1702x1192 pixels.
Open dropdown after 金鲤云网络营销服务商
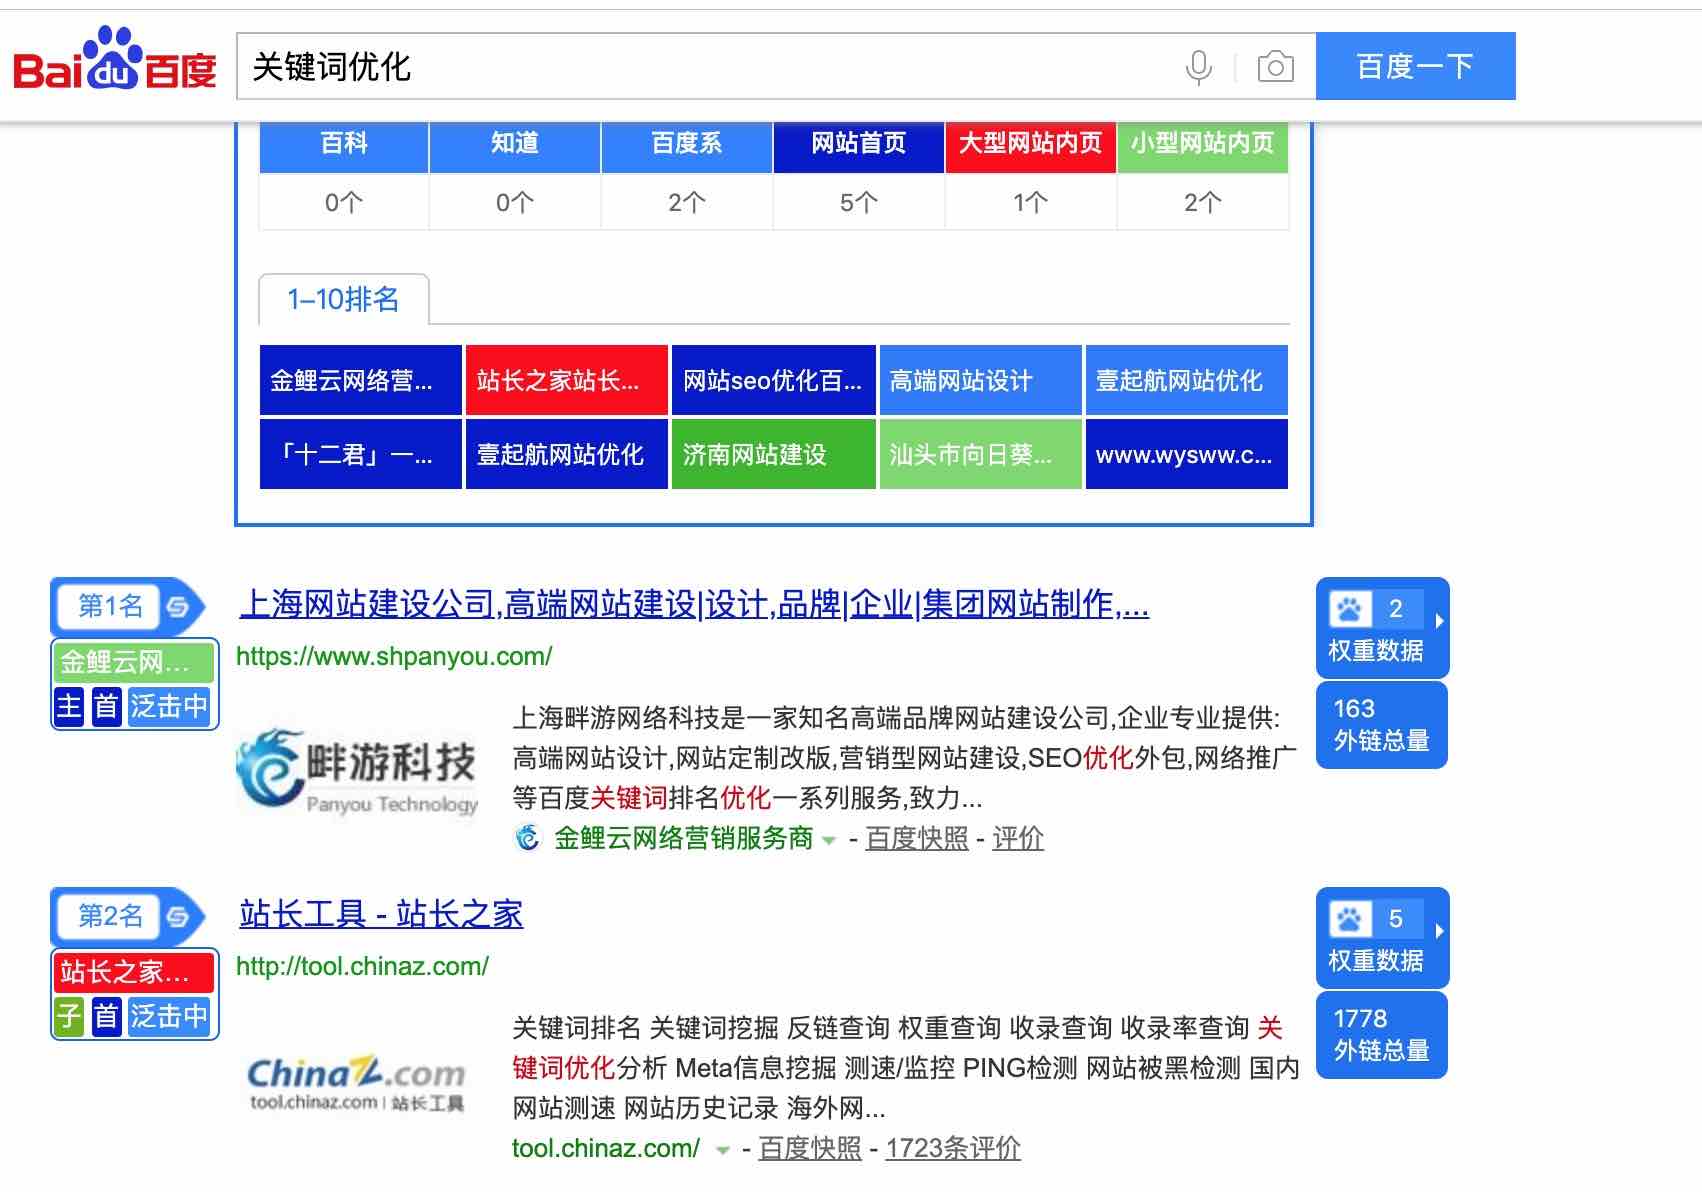(828, 841)
